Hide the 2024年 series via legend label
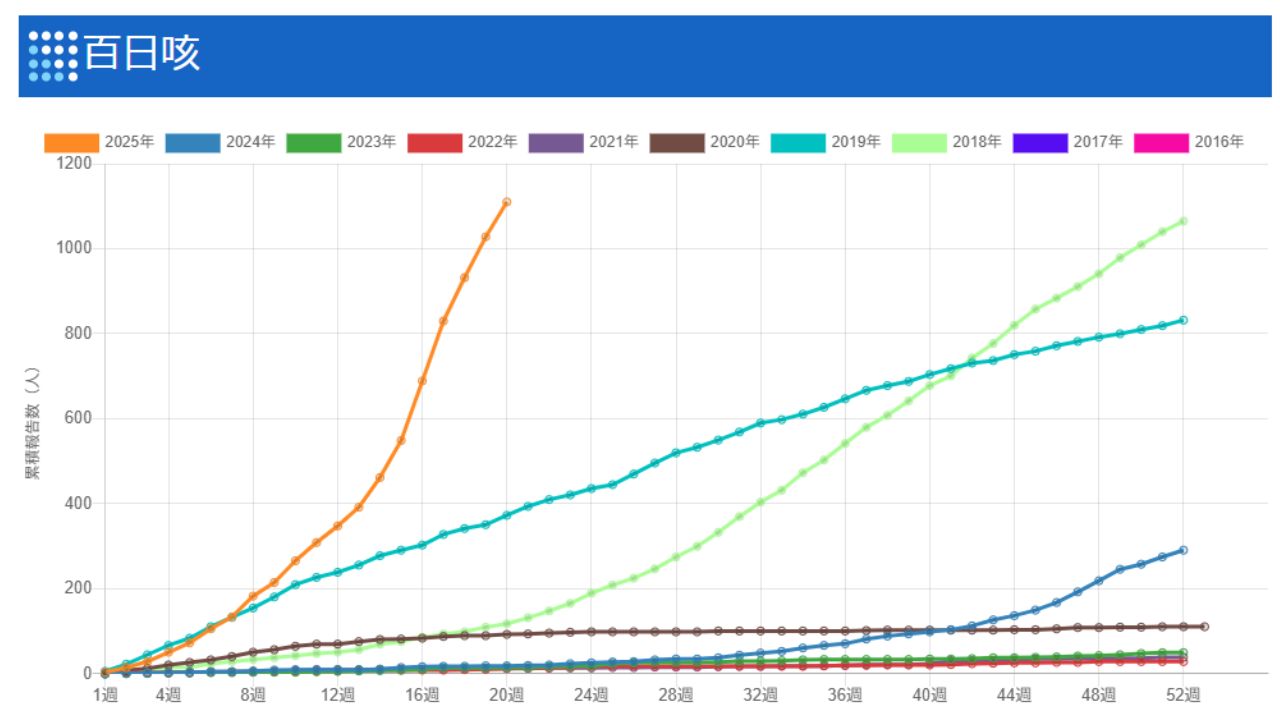This screenshot has width=1280, height=720. (x=250, y=142)
